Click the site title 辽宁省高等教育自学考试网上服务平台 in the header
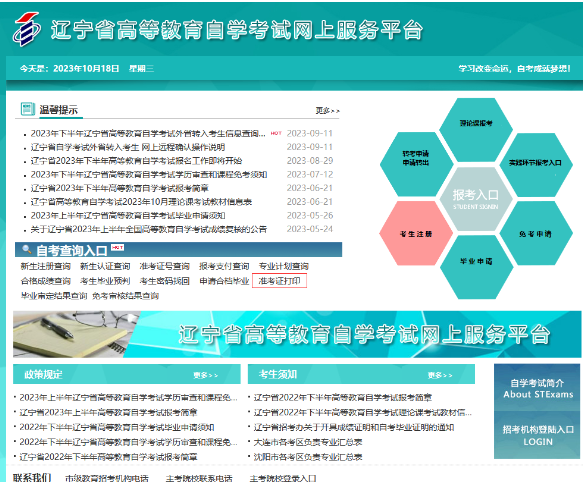Viewport: 583px width, 482px height. pyautogui.click(x=237, y=30)
